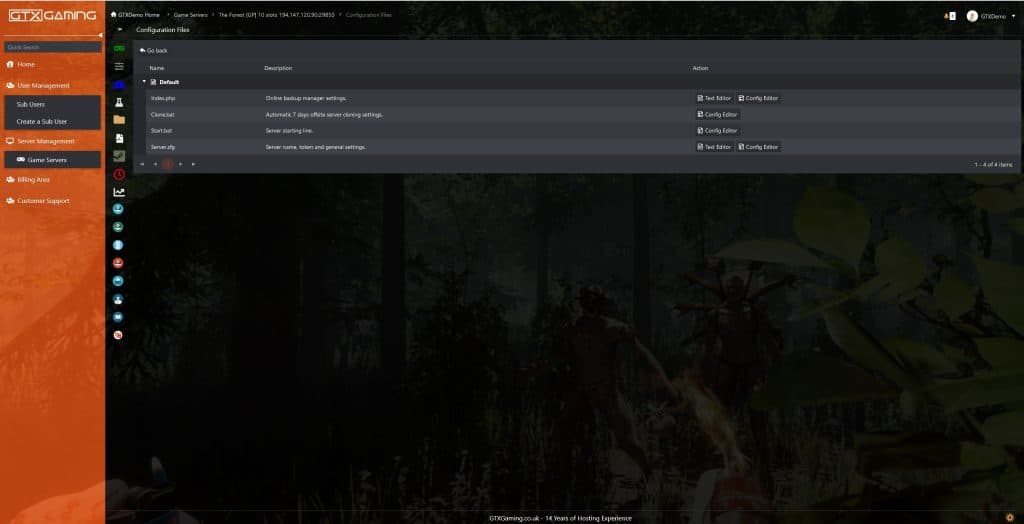Collapse the left sidebar using the arrow
The height and width of the screenshot is (524, 1024).
pos(100,37)
